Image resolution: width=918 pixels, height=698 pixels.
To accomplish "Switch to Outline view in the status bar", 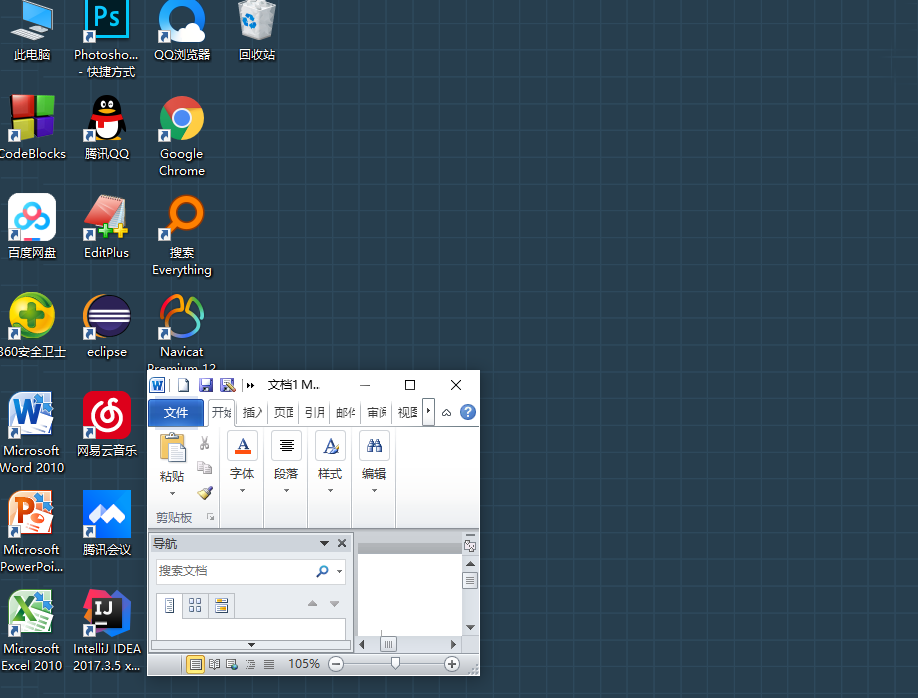I will tap(251, 664).
